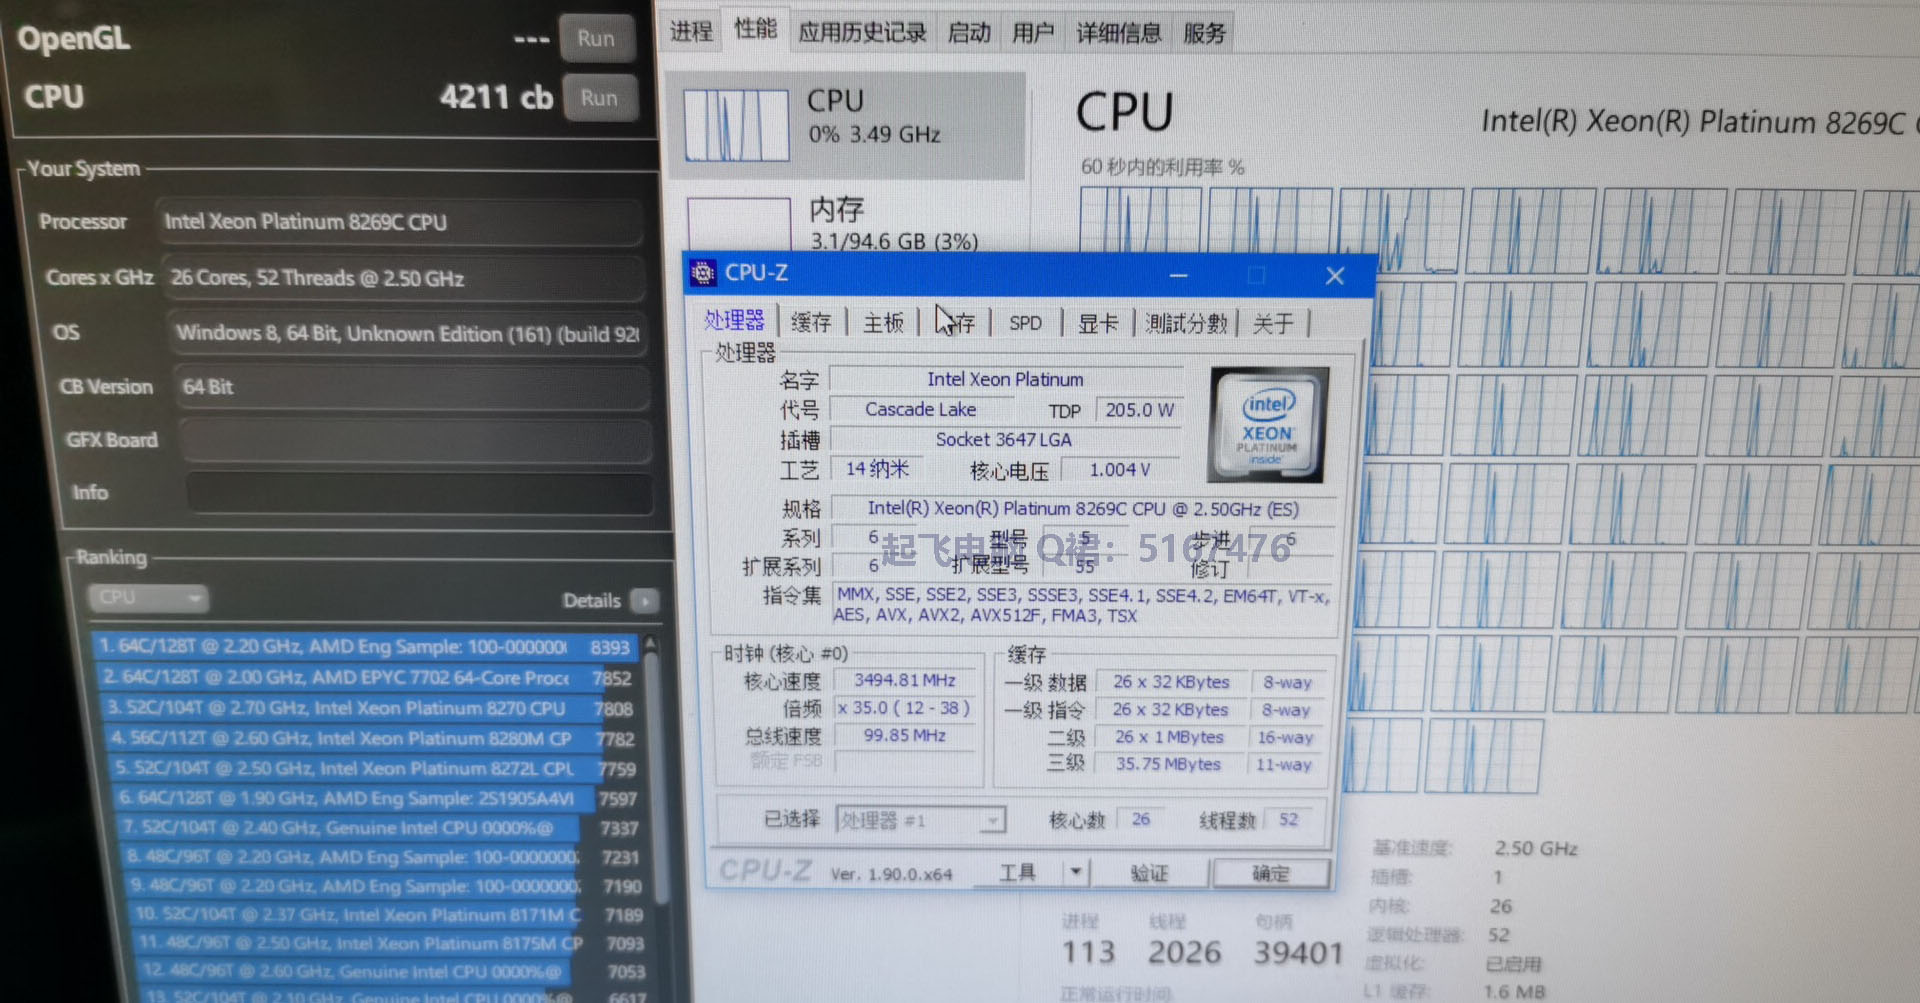1920x1003 pixels.
Task: Select the SPD tab in CPU-Z
Action: pos(1025,324)
